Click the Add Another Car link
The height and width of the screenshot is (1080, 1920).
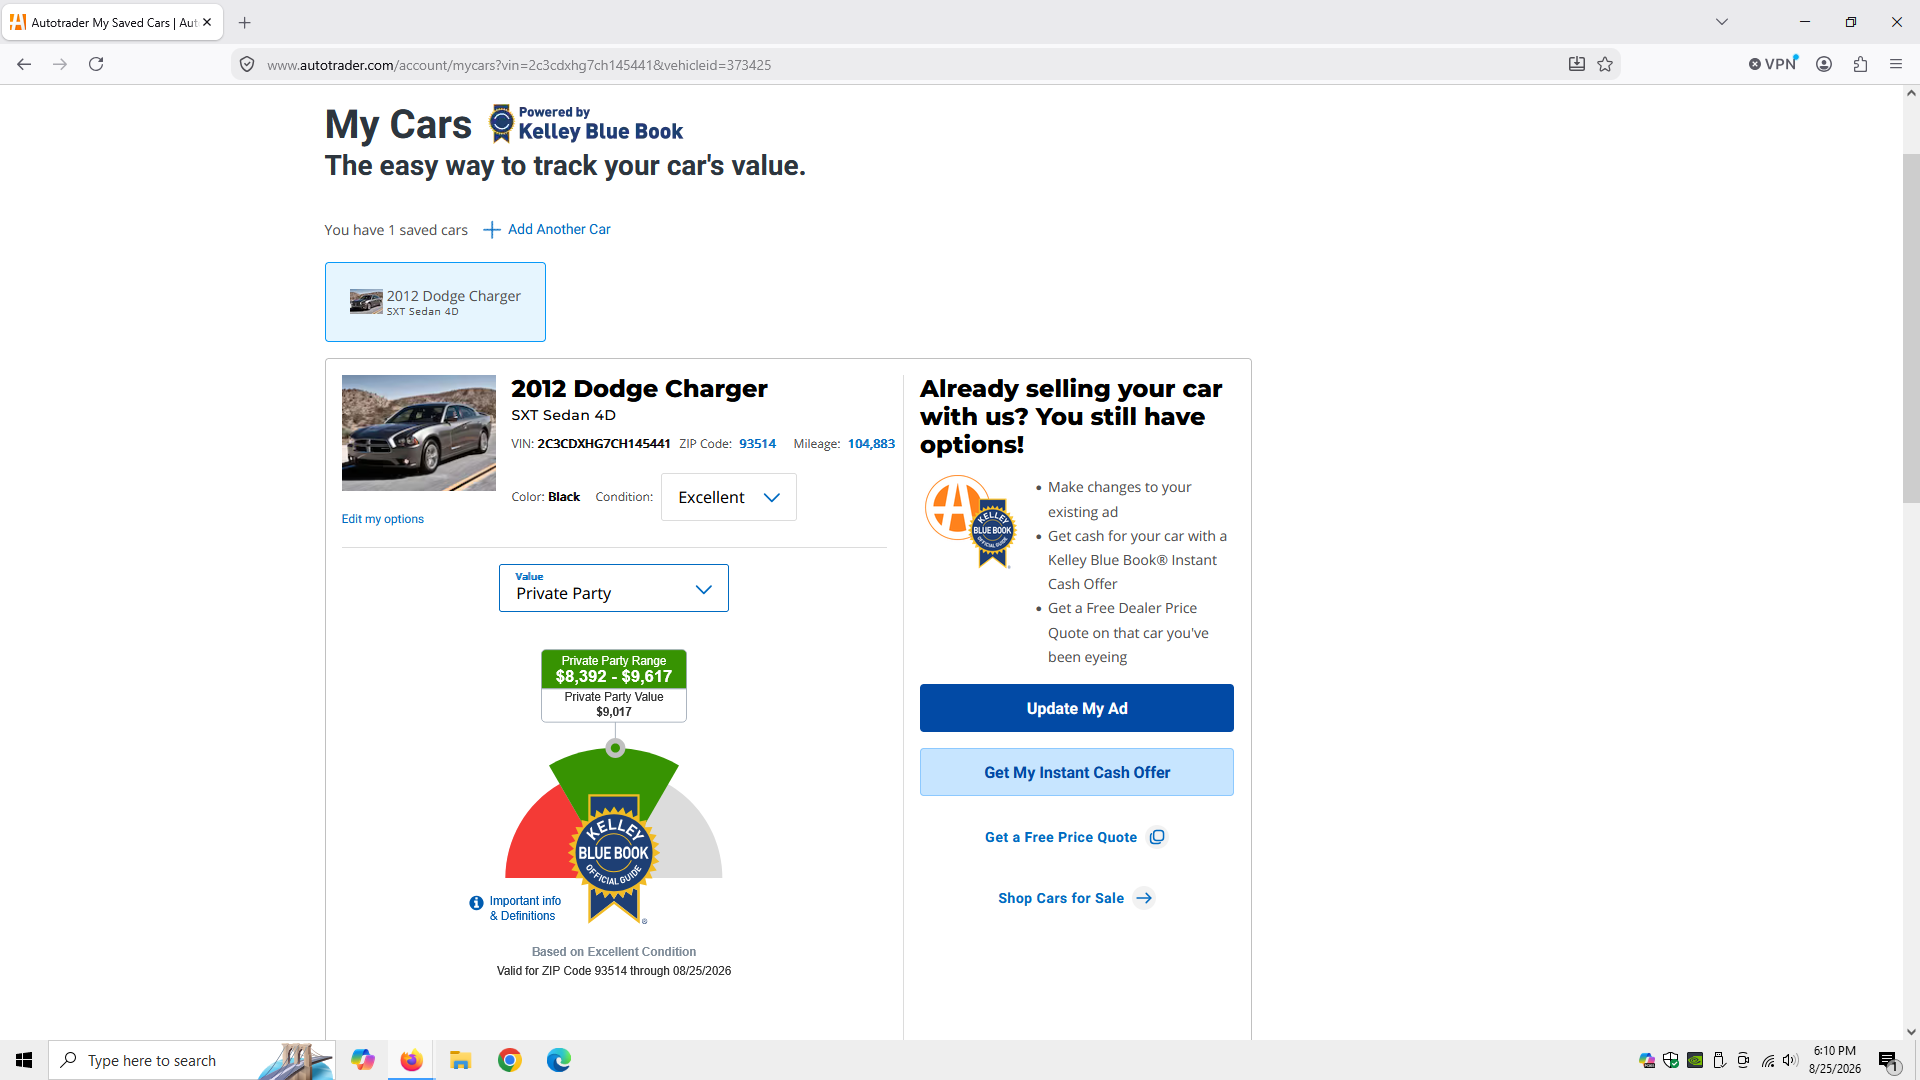pyautogui.click(x=559, y=229)
